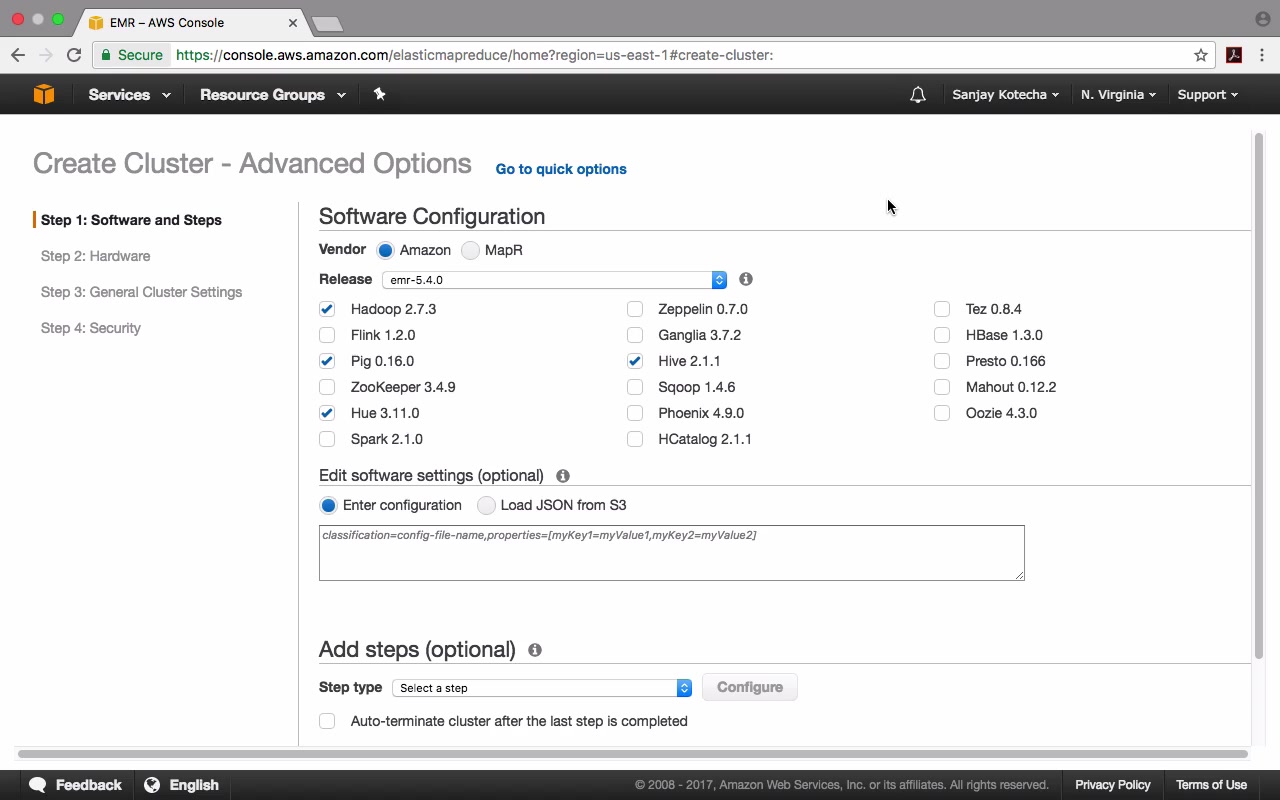The height and width of the screenshot is (800, 1280).
Task: Uncheck the Hive 2.1.1 application
Action: [635, 361]
